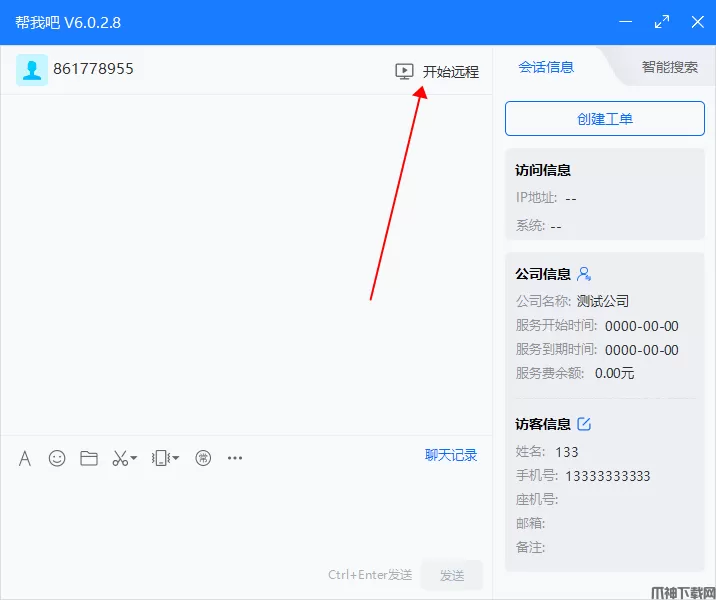Open the 聊天记录 chat history link
Screen dimensions: 716x600
pyautogui.click(x=451, y=455)
